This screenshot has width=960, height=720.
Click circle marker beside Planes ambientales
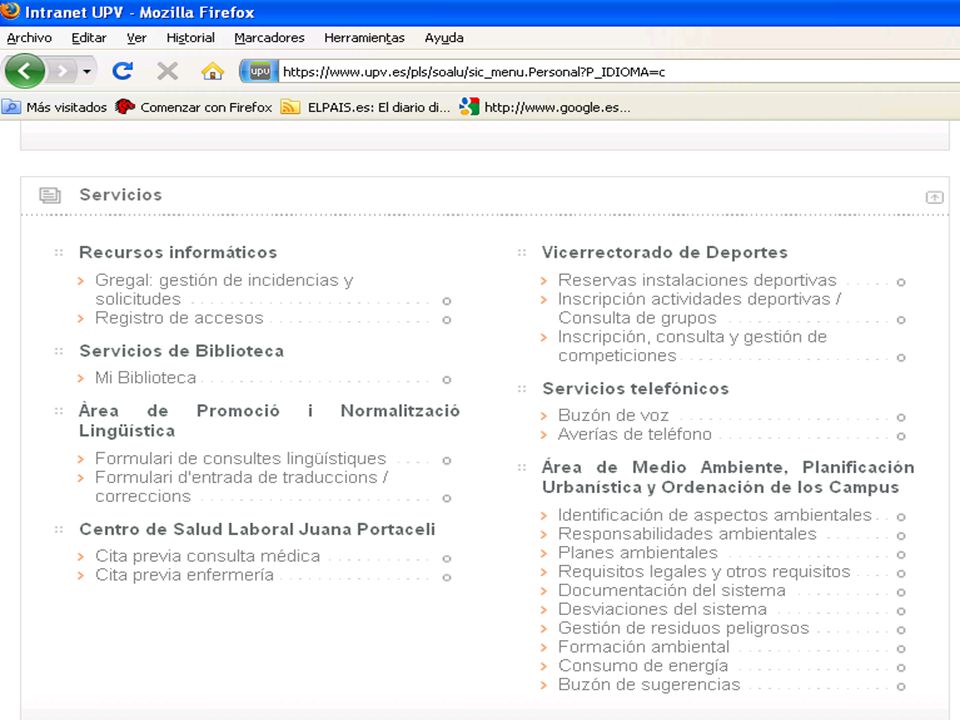(901, 555)
